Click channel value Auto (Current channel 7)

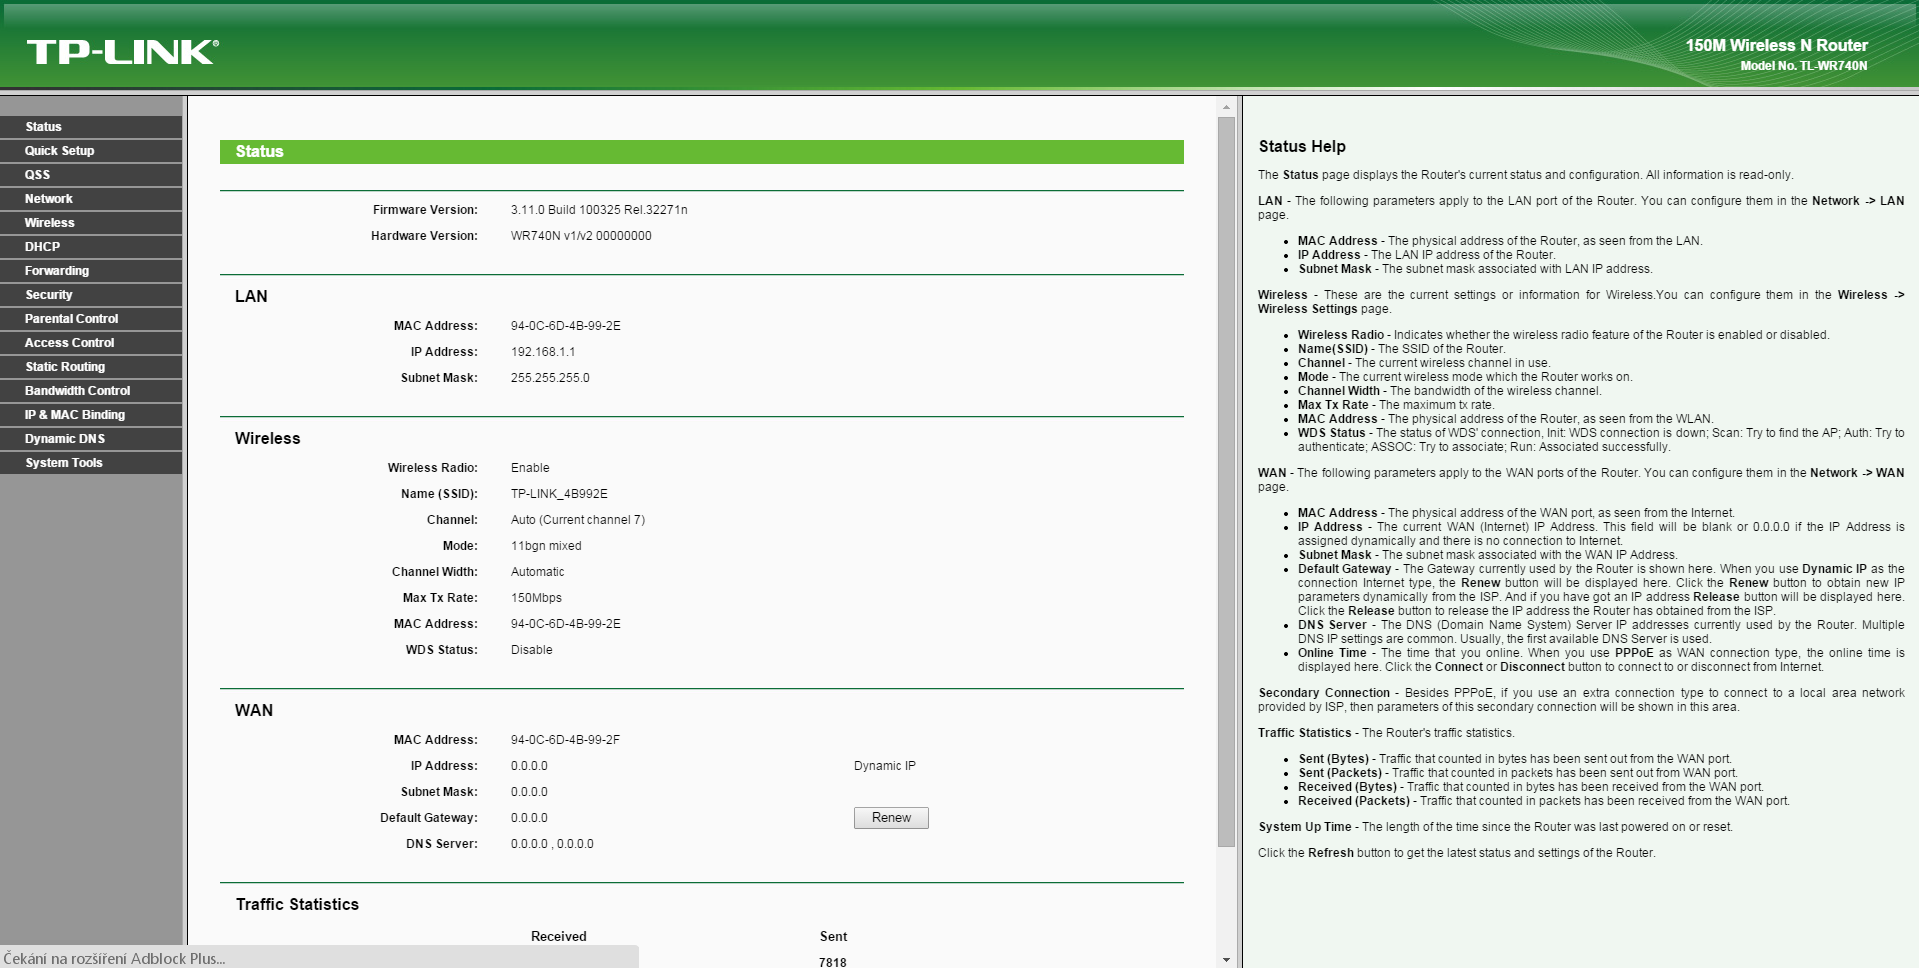coord(578,520)
